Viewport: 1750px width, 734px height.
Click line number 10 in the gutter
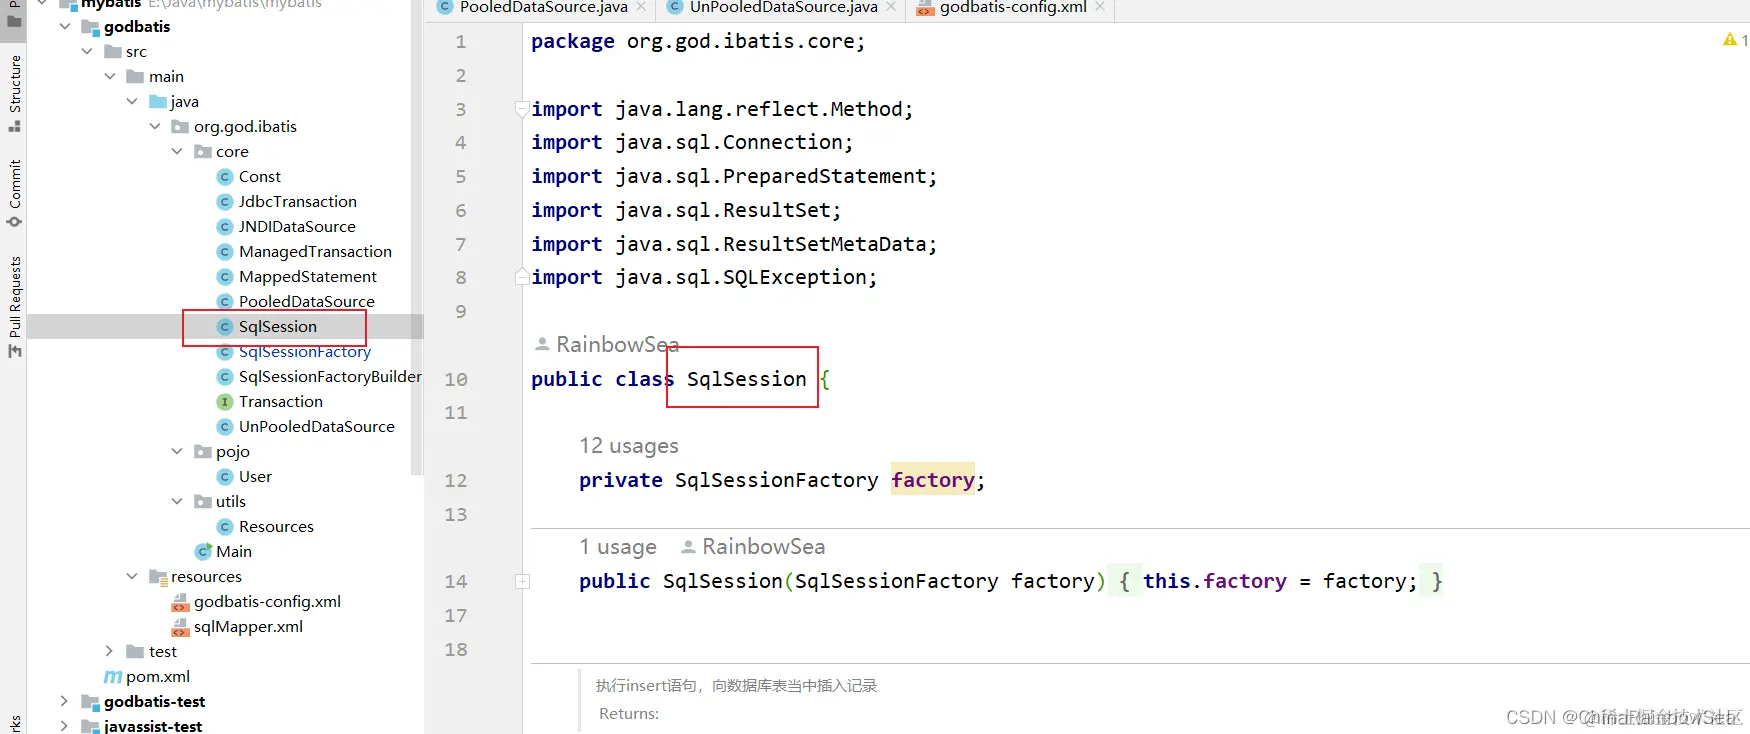pos(456,379)
